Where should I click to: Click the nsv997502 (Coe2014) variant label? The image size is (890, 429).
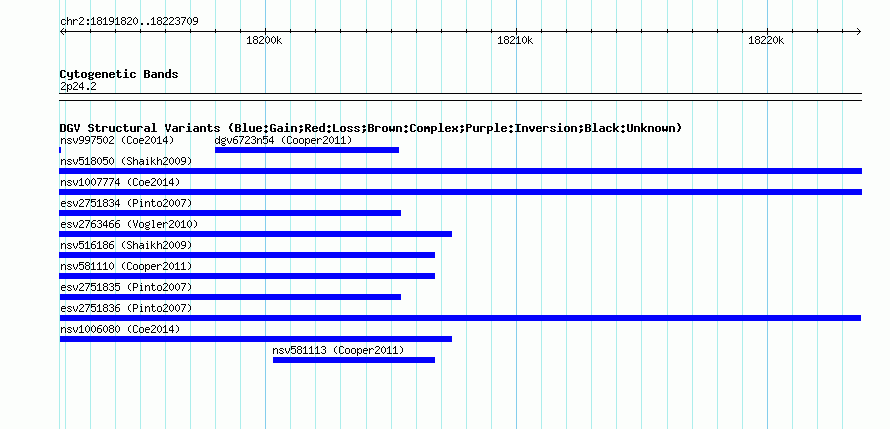[117, 140]
